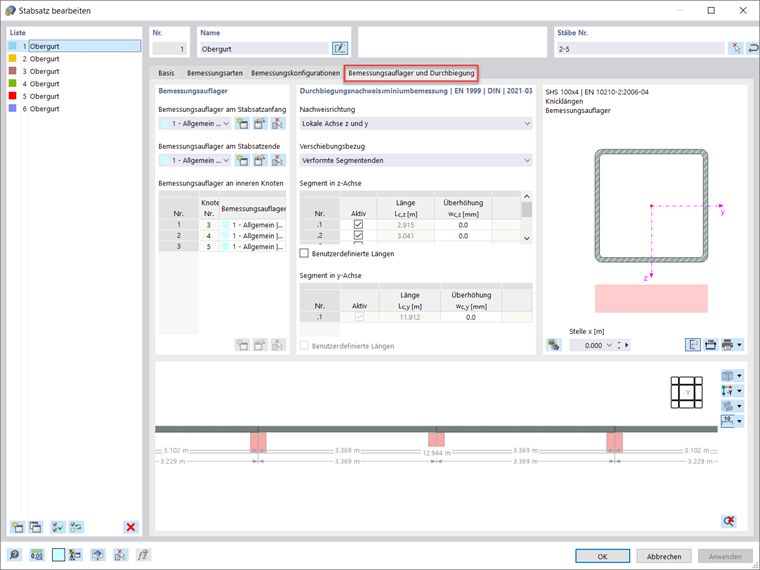
Task: Click the Anwenden button
Action: (725, 556)
